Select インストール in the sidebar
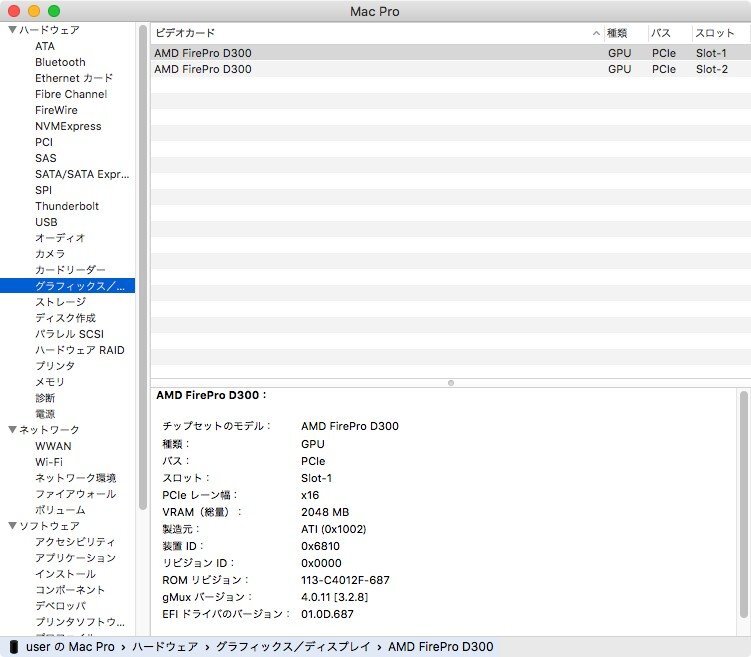 [66, 574]
